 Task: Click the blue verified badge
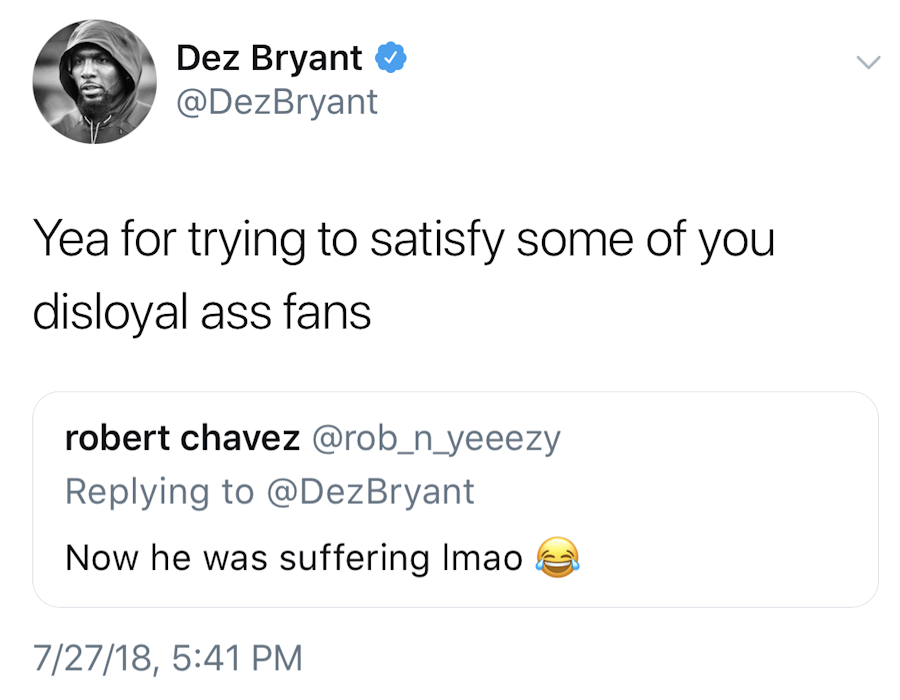click(x=390, y=60)
